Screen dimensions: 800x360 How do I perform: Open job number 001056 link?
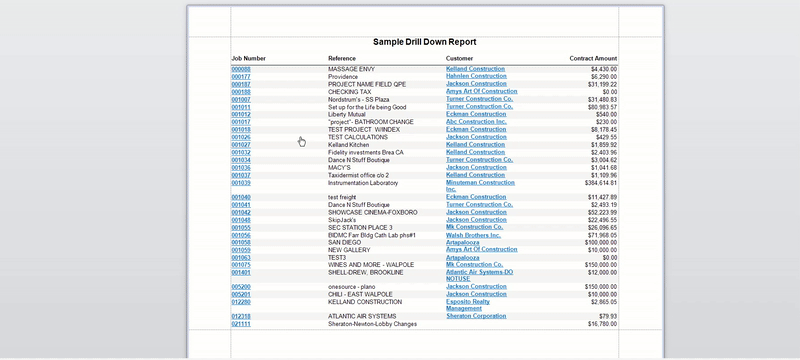[x=241, y=236]
